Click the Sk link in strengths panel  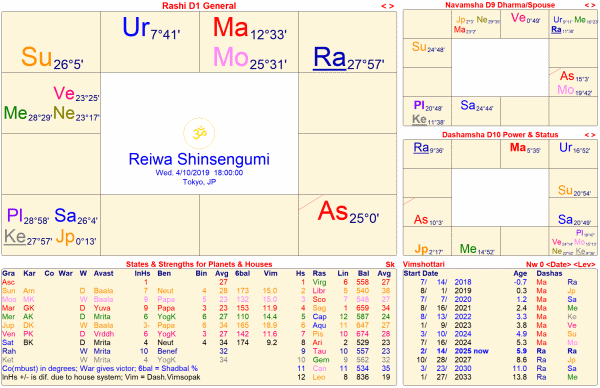(390, 264)
